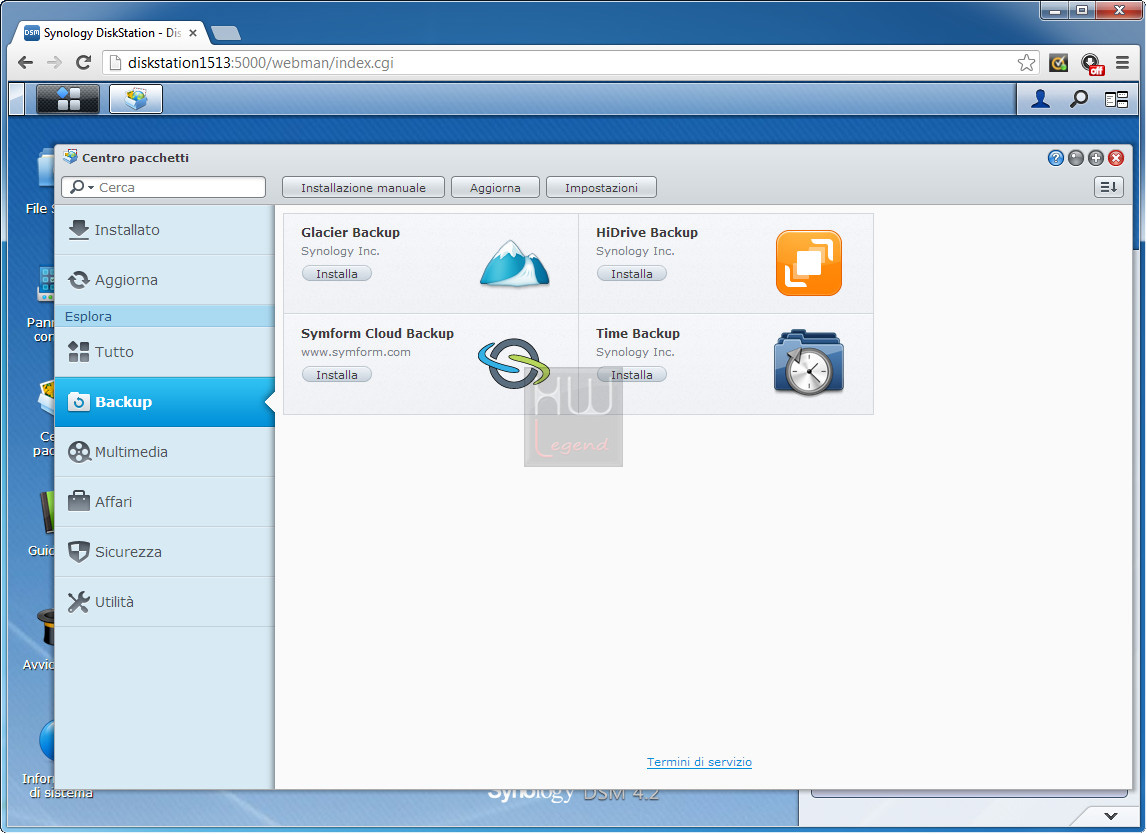Image resolution: width=1147 pixels, height=834 pixels.
Task: Select the Aggiorna sidebar category
Action: 165,280
